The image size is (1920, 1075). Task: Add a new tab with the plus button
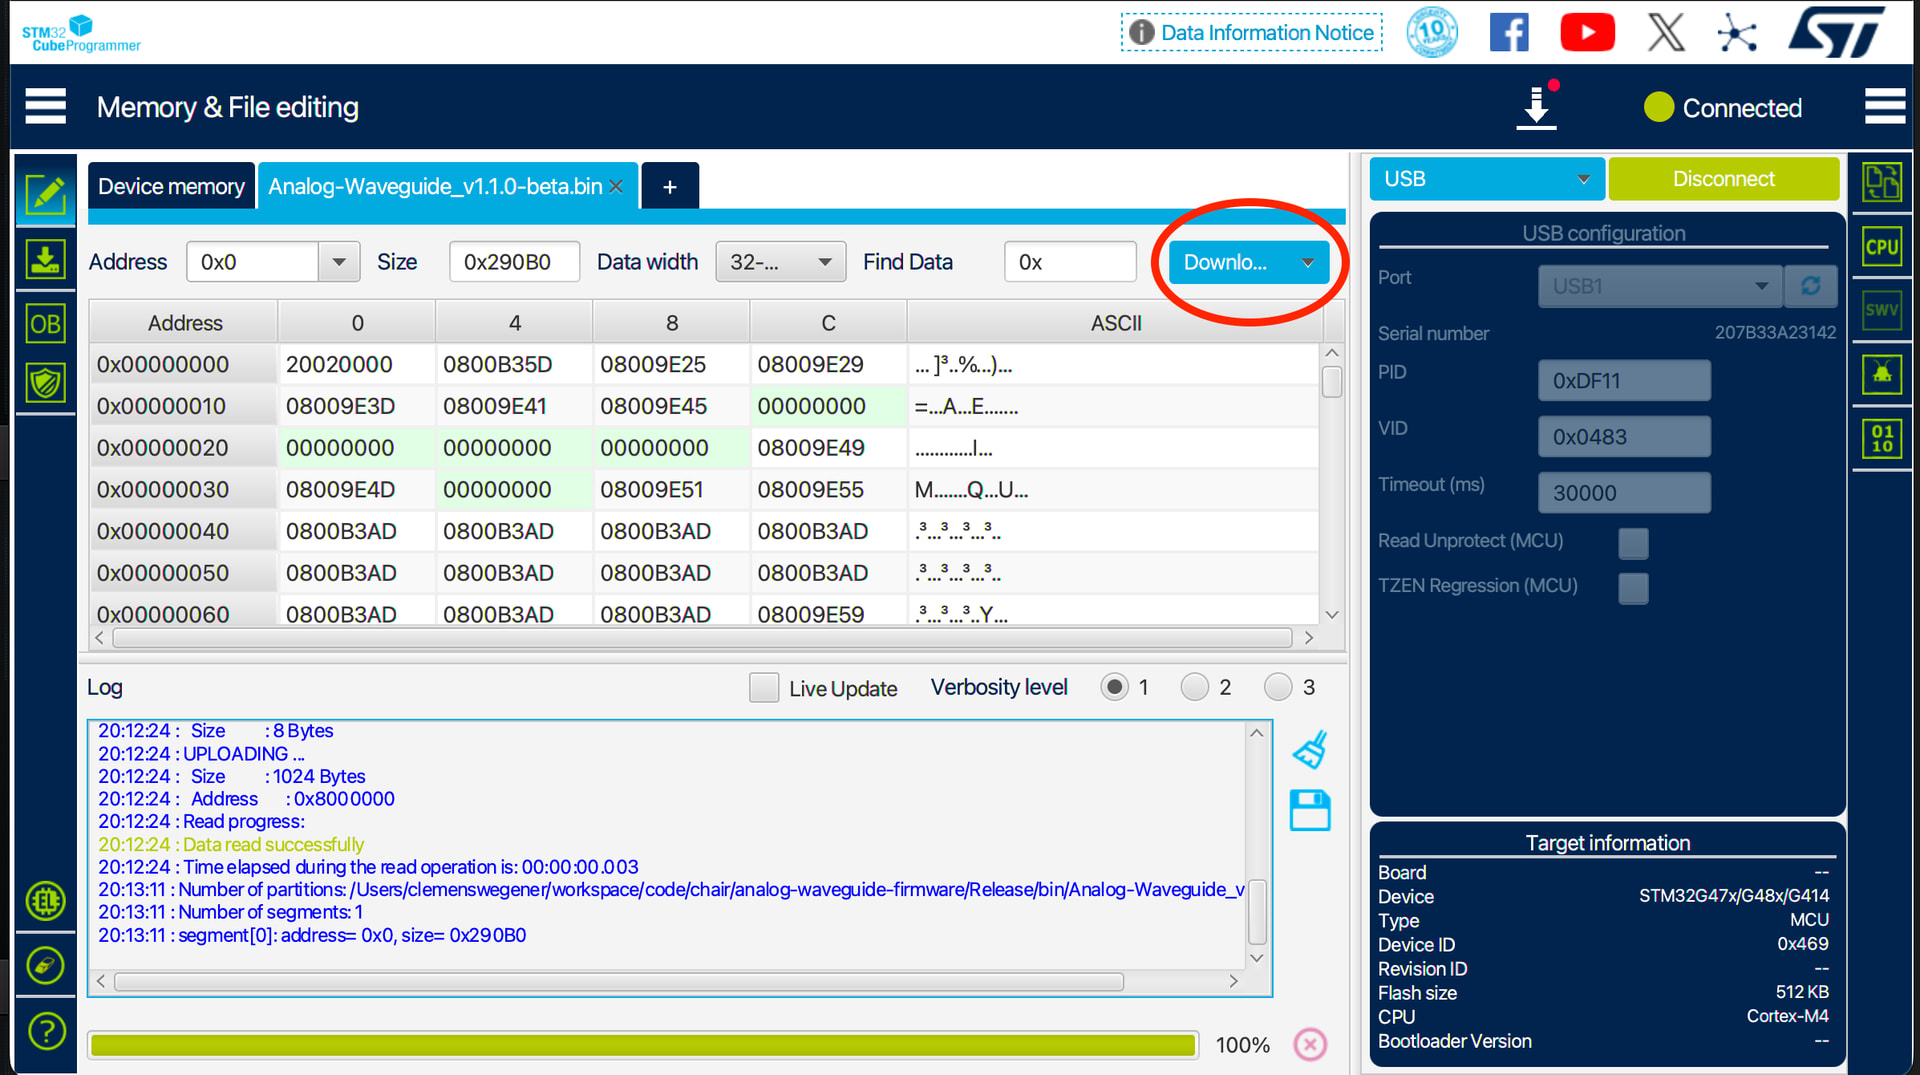point(669,187)
